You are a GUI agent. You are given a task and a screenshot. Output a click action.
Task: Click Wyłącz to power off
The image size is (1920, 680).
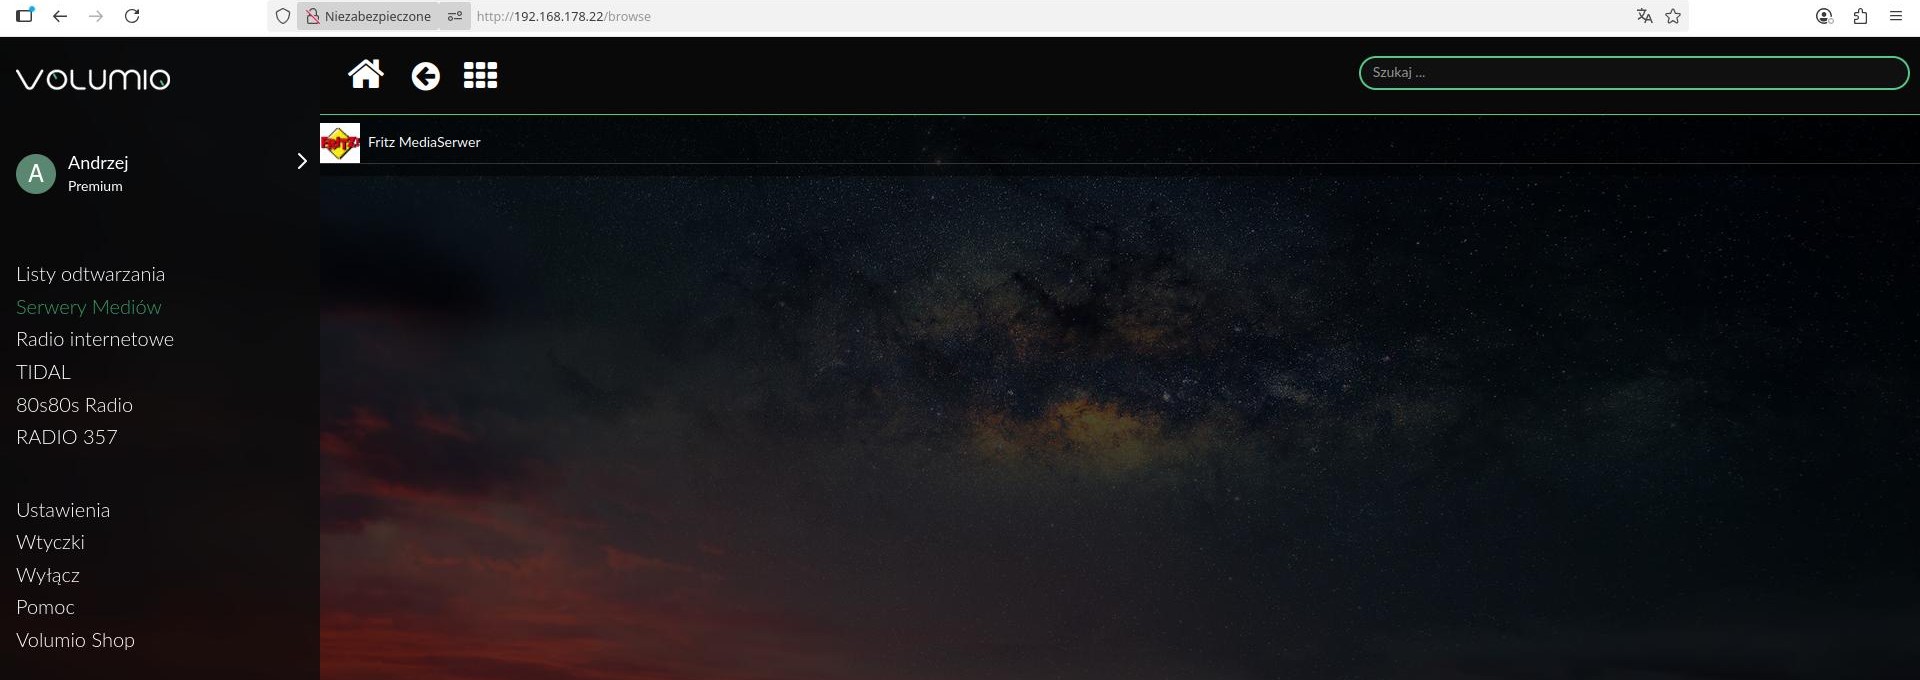click(x=48, y=575)
